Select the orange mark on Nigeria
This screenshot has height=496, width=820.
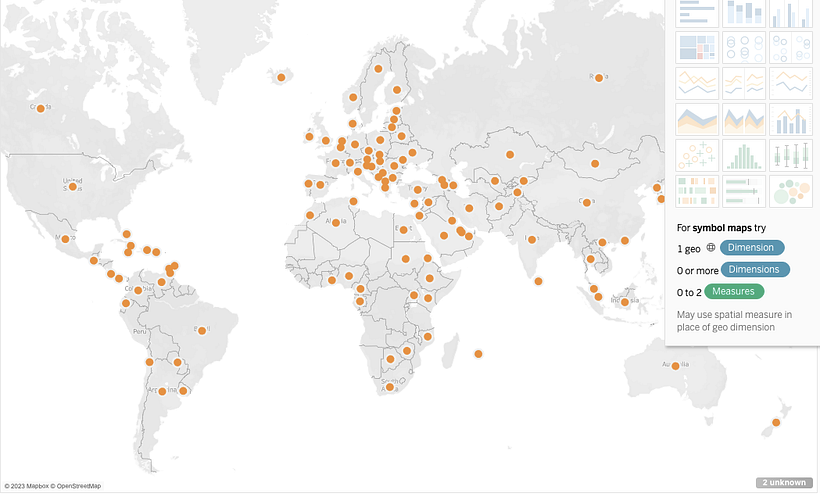pyautogui.click(x=349, y=276)
